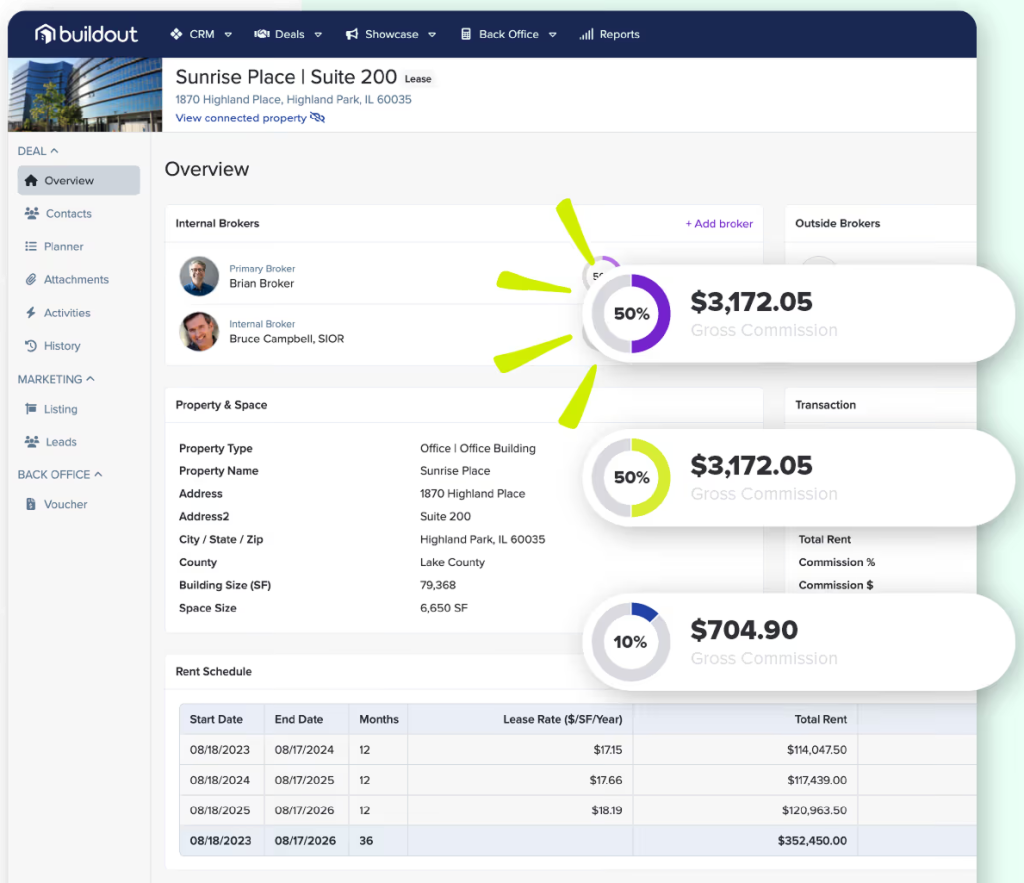
Task: Click the $704.90 gross commission amount
Action: click(744, 630)
